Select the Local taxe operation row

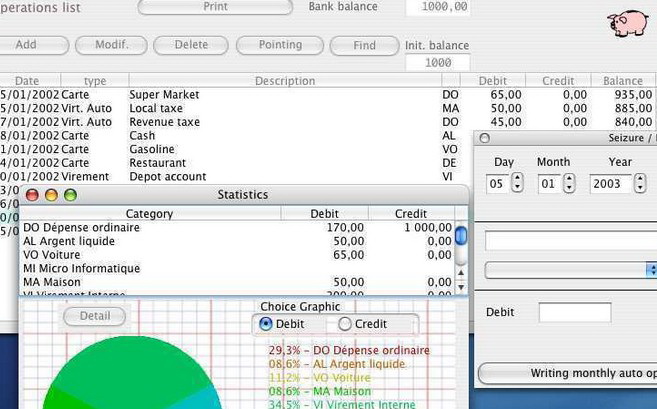pyautogui.click(x=327, y=109)
